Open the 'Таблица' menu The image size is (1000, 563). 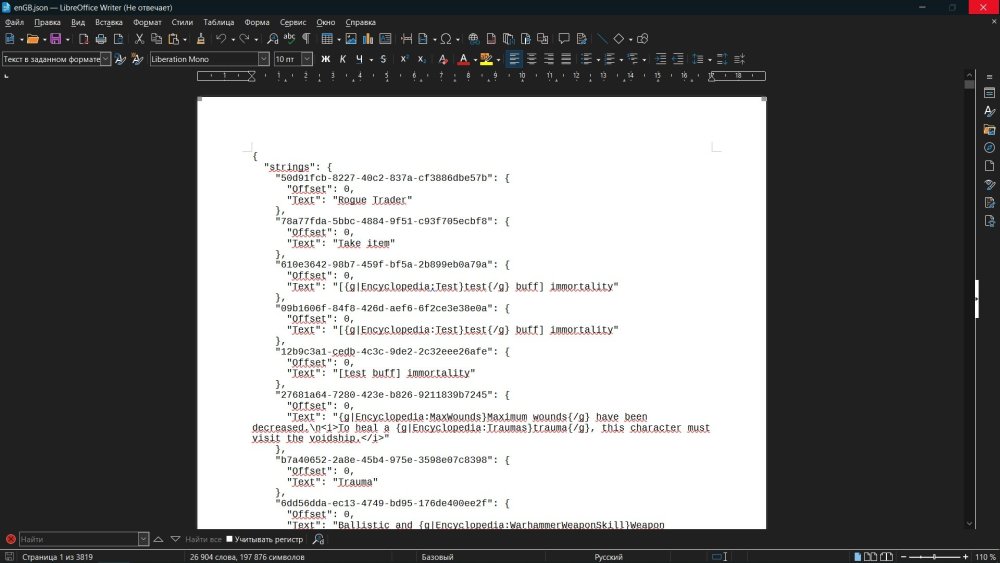218,21
